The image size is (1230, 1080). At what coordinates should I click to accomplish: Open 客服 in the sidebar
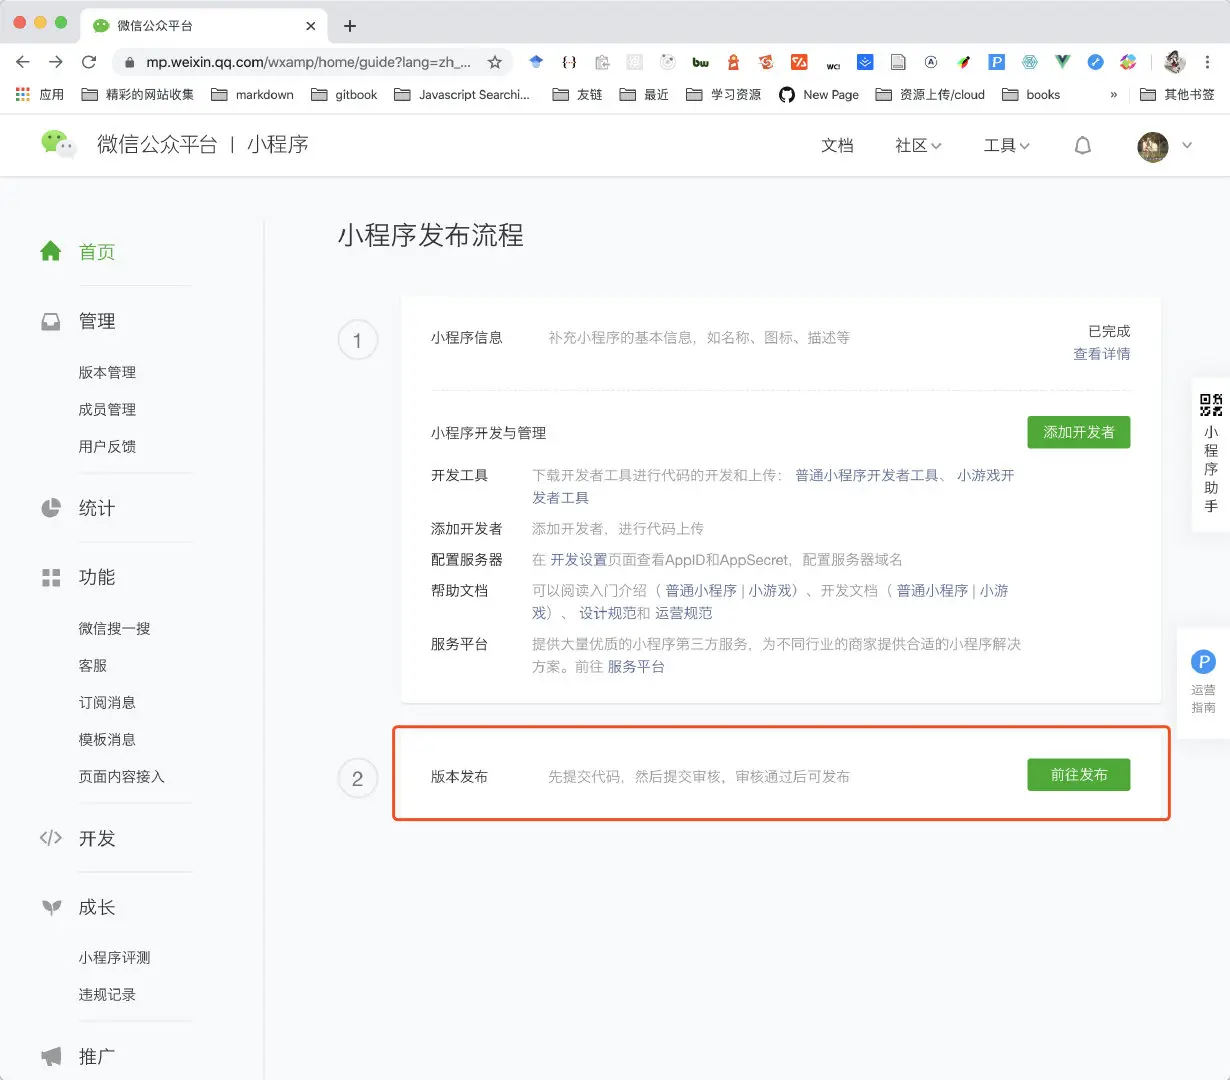point(93,666)
